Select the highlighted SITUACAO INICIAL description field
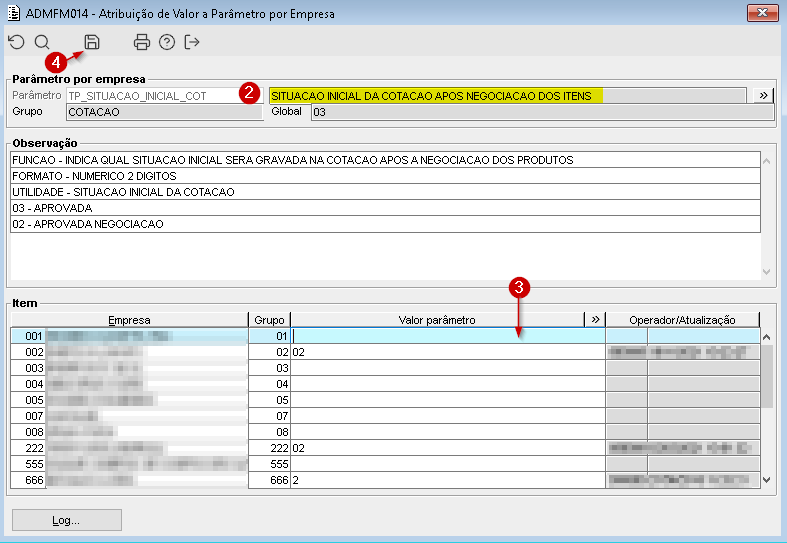The width and height of the screenshot is (787, 543). click(x=507, y=95)
